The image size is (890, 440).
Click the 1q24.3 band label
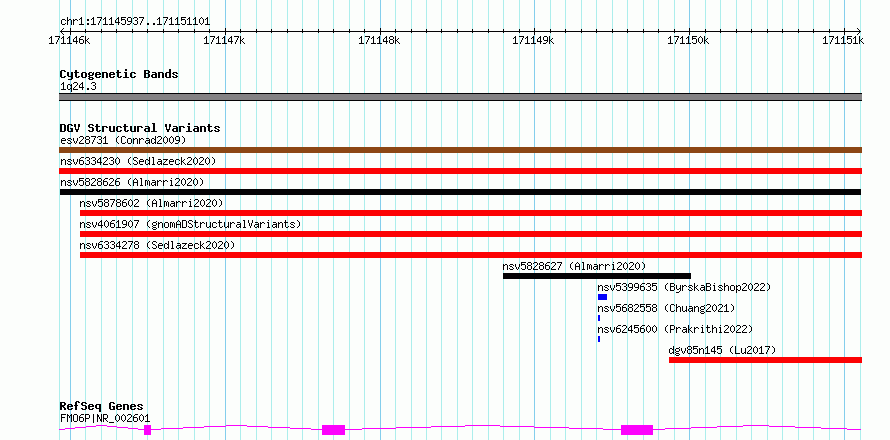78,86
